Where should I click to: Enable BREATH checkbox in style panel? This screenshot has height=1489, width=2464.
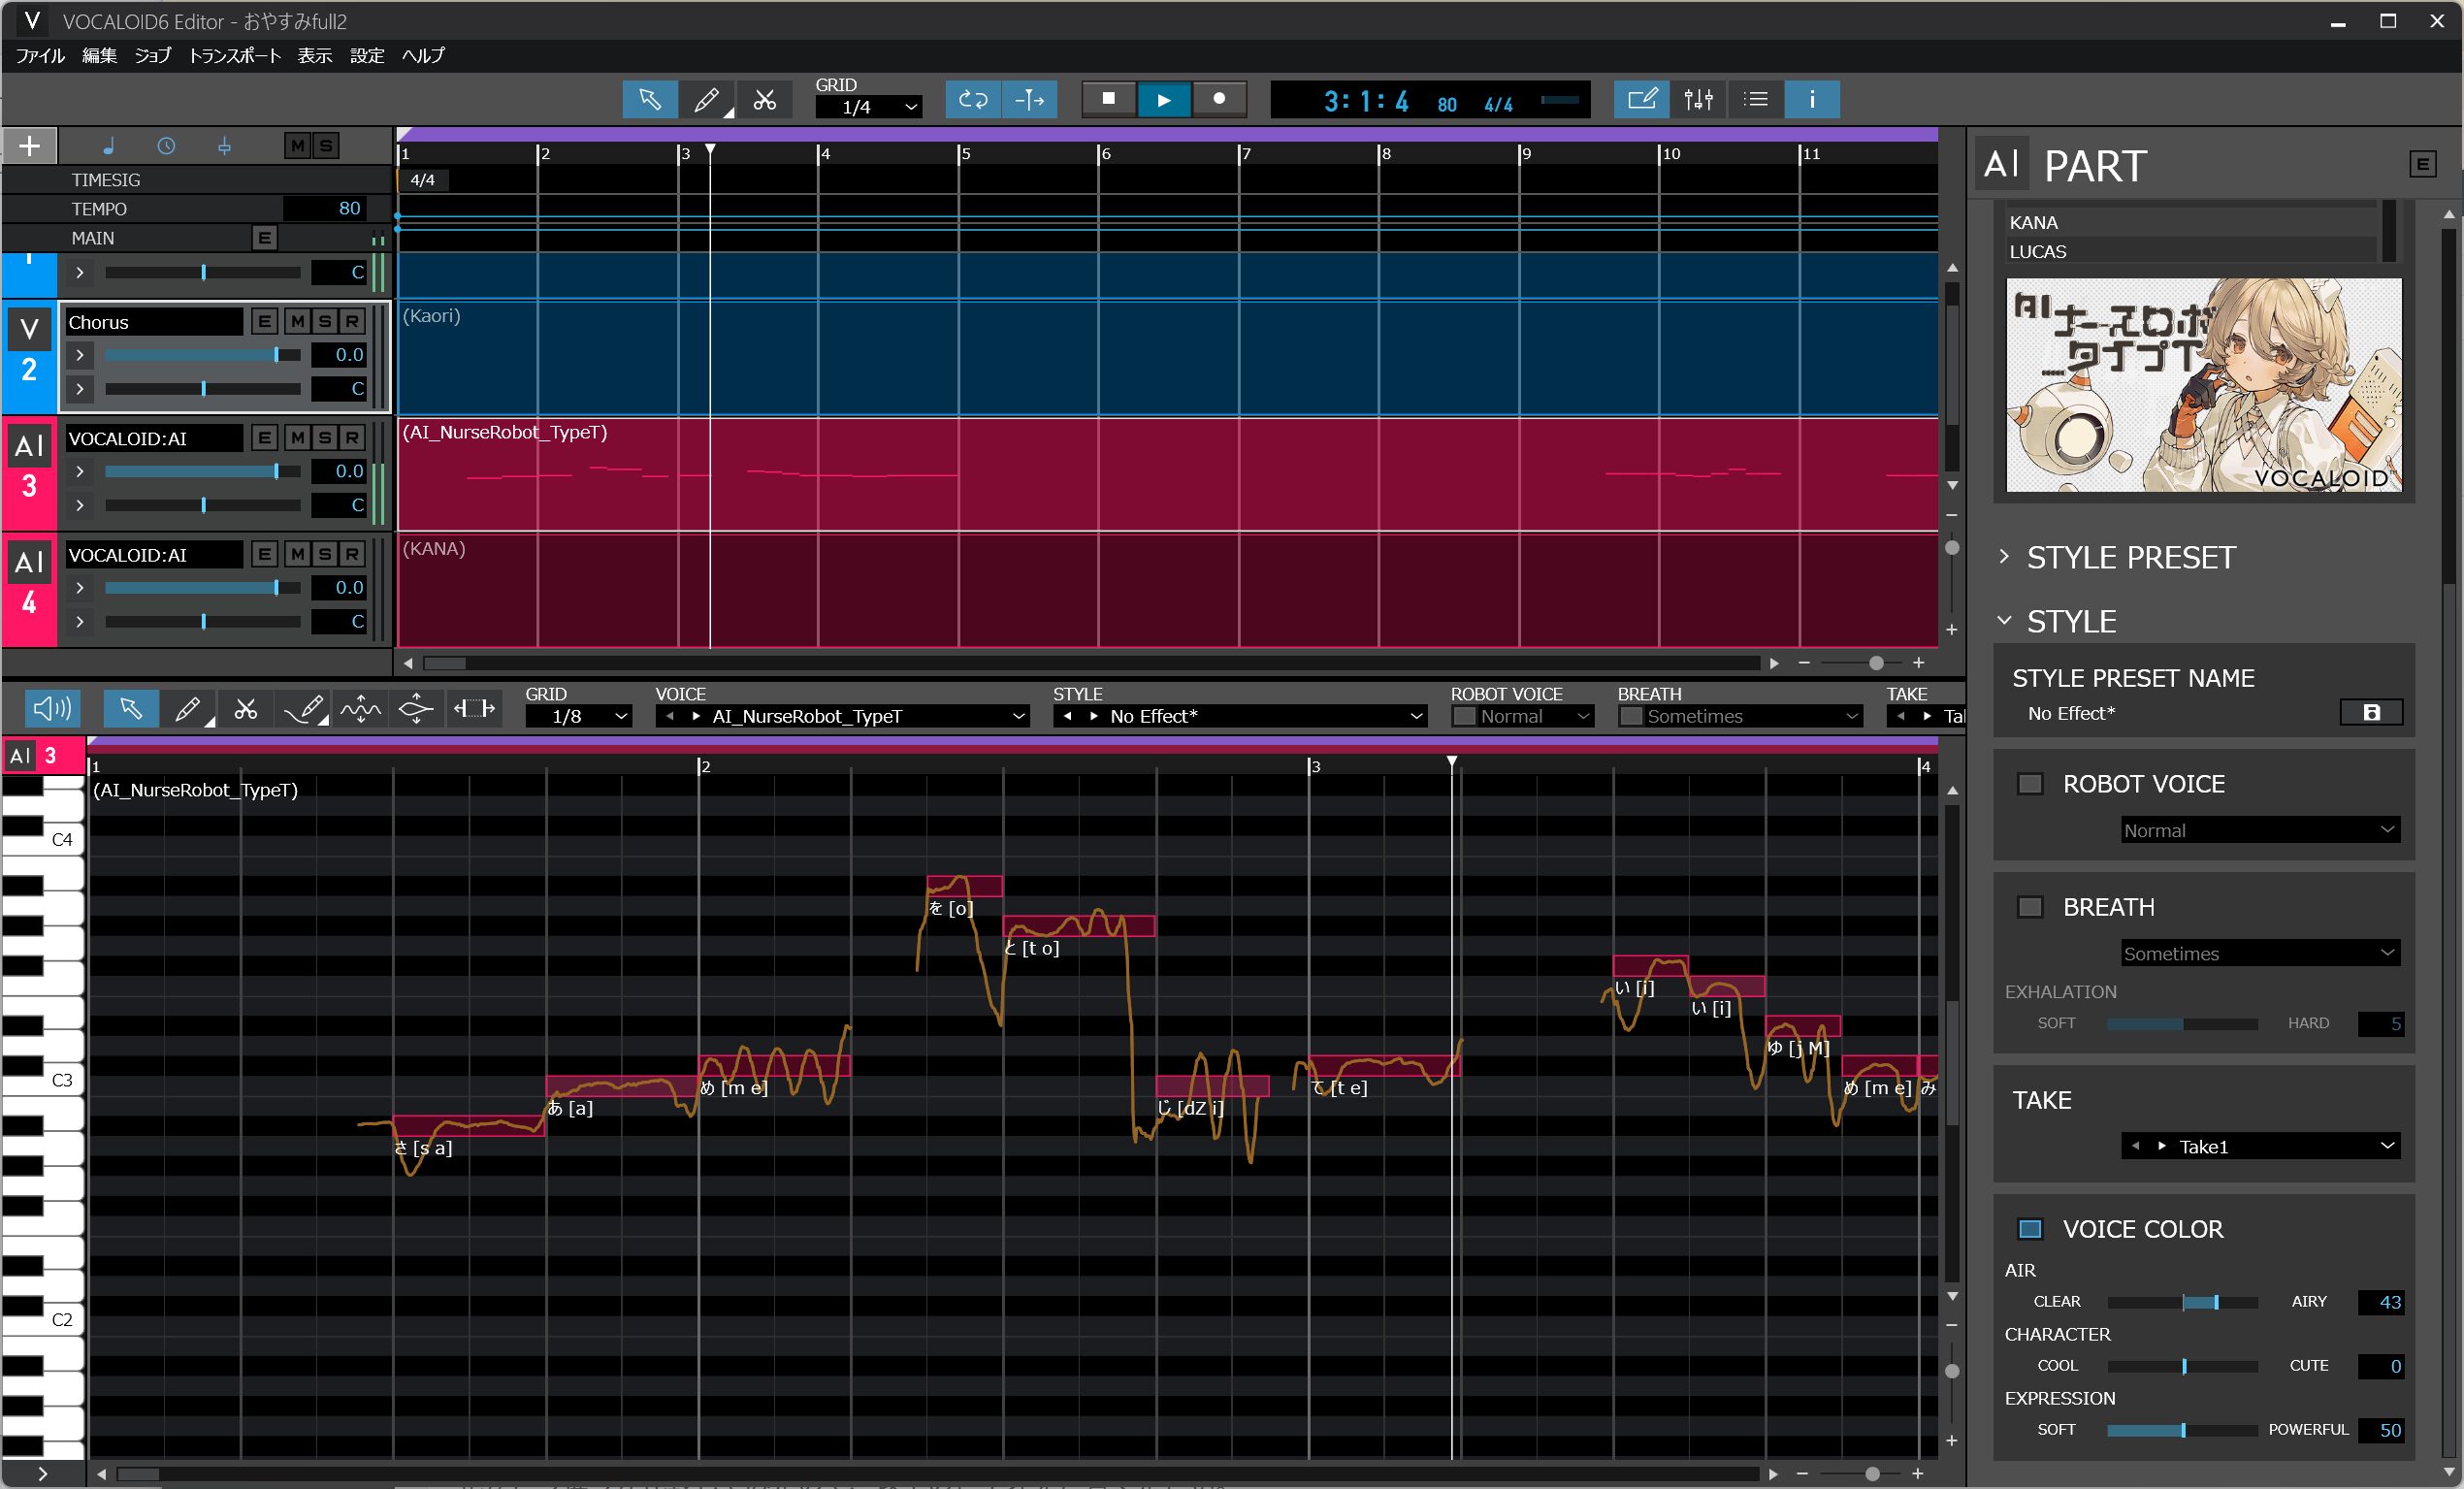pos(2030,907)
